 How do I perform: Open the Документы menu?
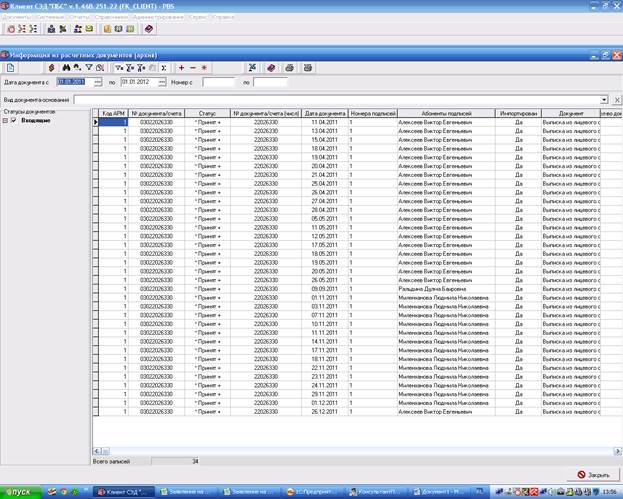(x=16, y=17)
